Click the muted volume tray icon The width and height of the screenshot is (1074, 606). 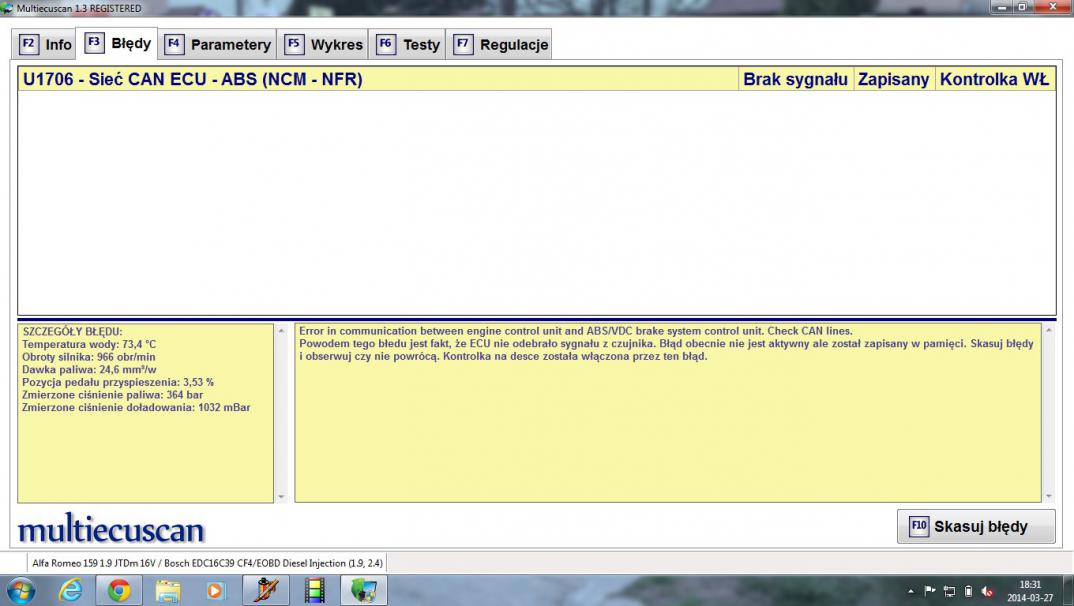(x=987, y=591)
